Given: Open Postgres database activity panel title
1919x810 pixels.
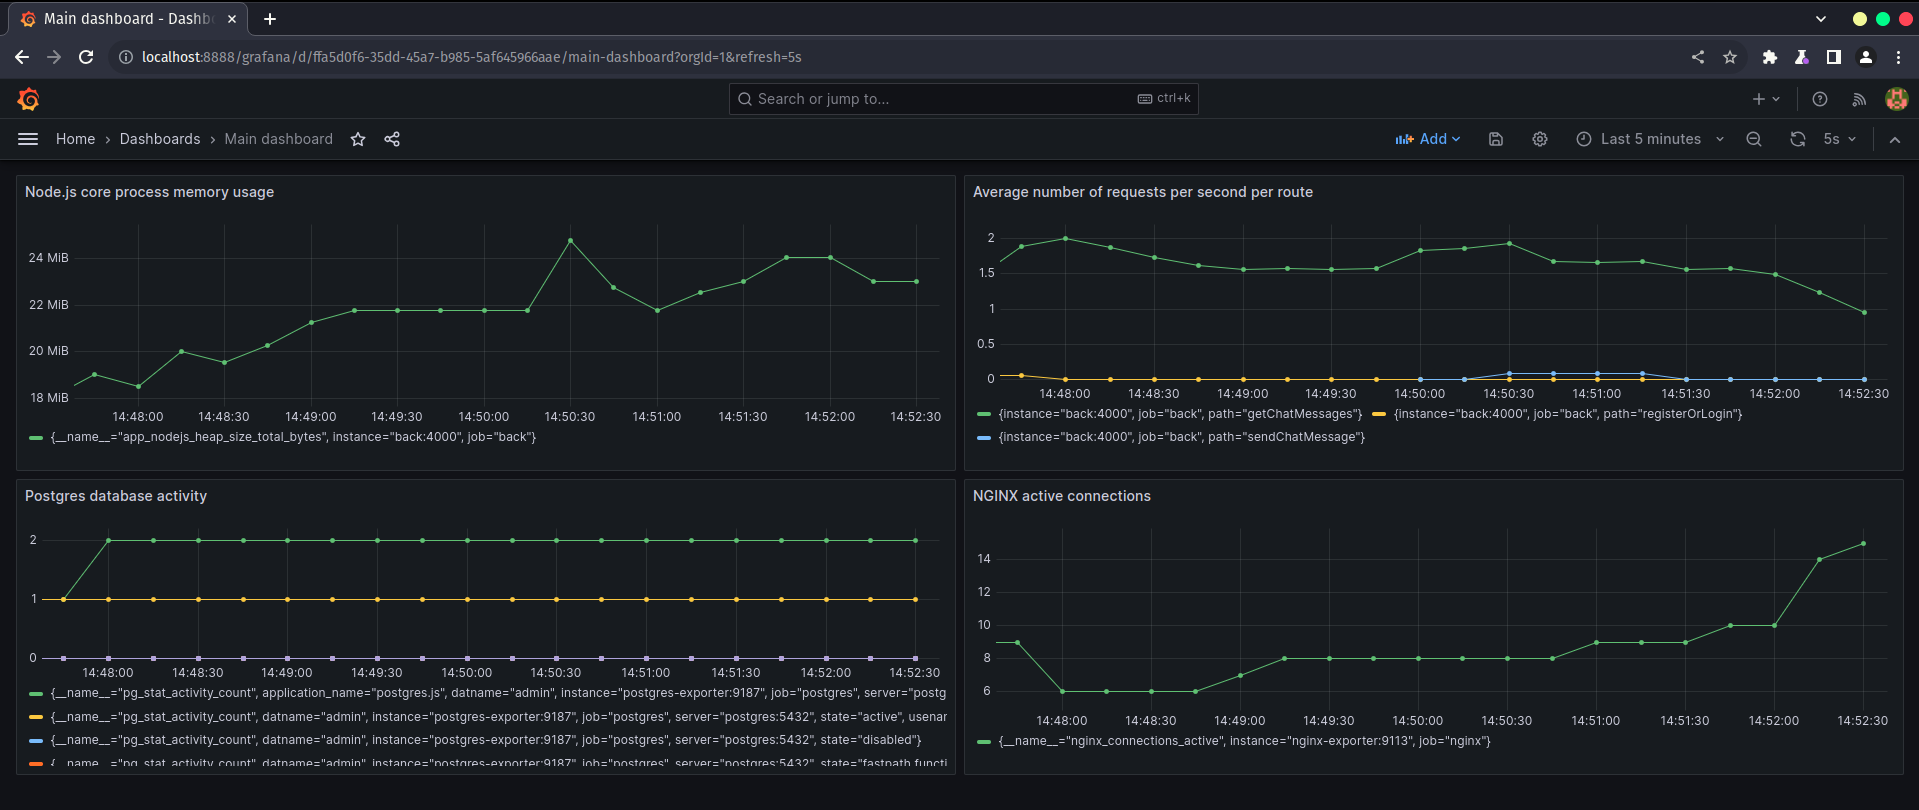Looking at the screenshot, I should (x=116, y=496).
